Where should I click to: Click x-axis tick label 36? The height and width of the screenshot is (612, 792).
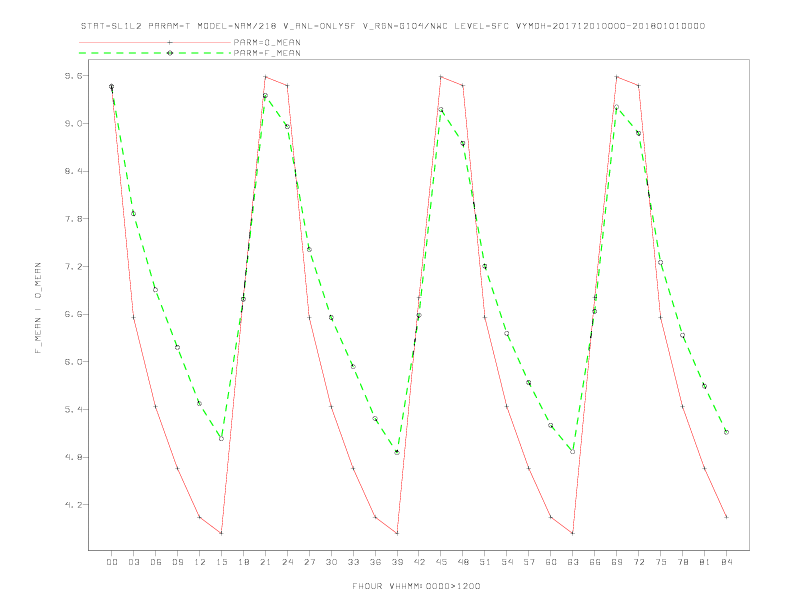(375, 562)
